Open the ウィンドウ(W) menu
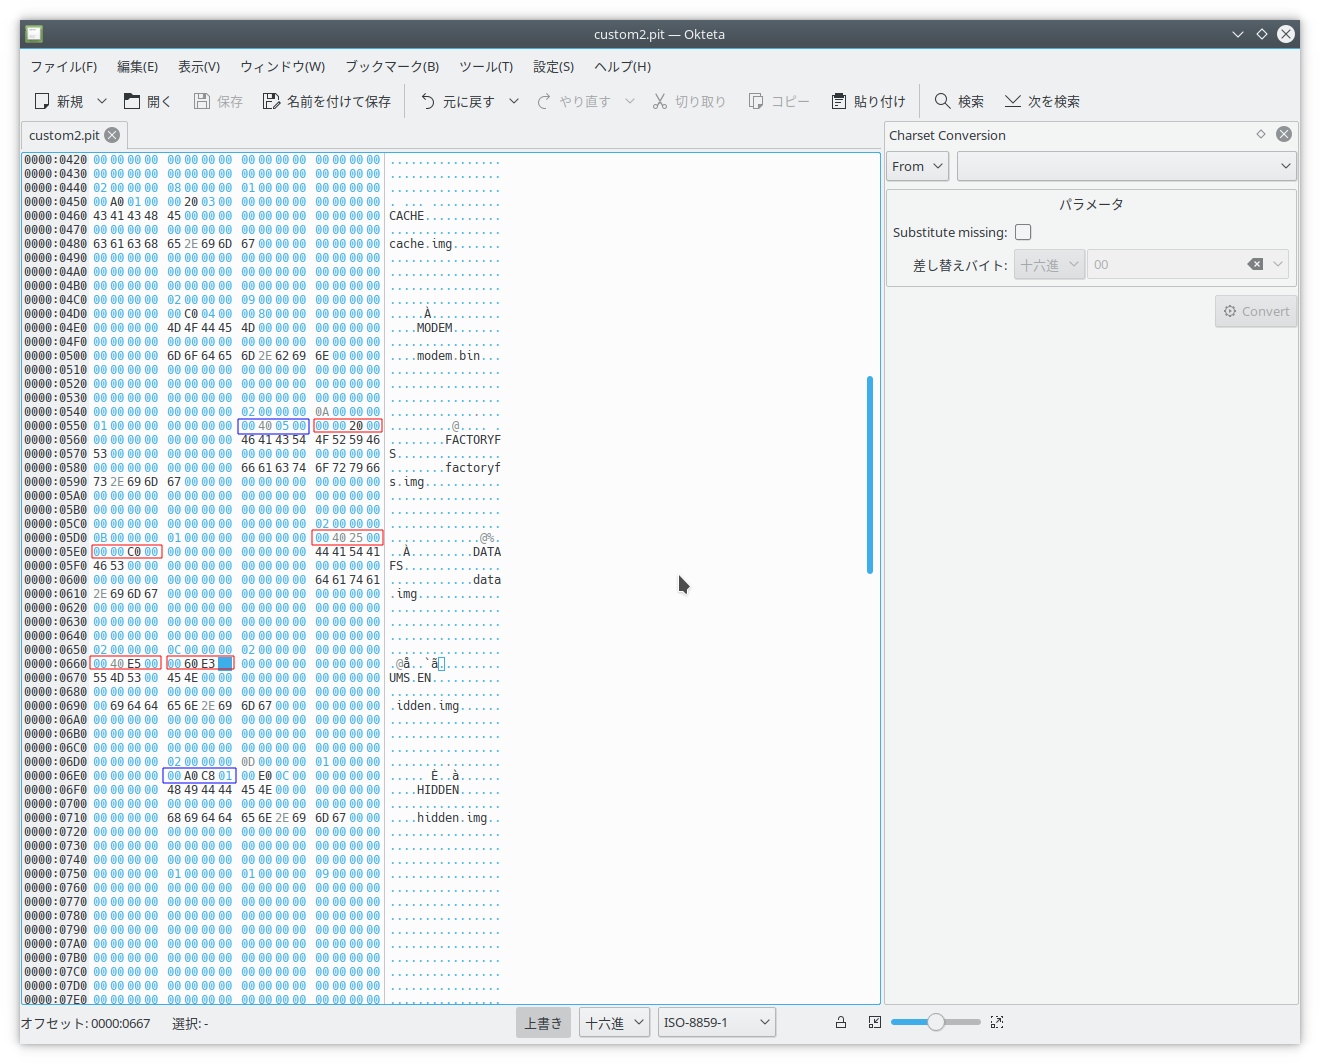Screen dimensions: 1320x1064 [283, 66]
